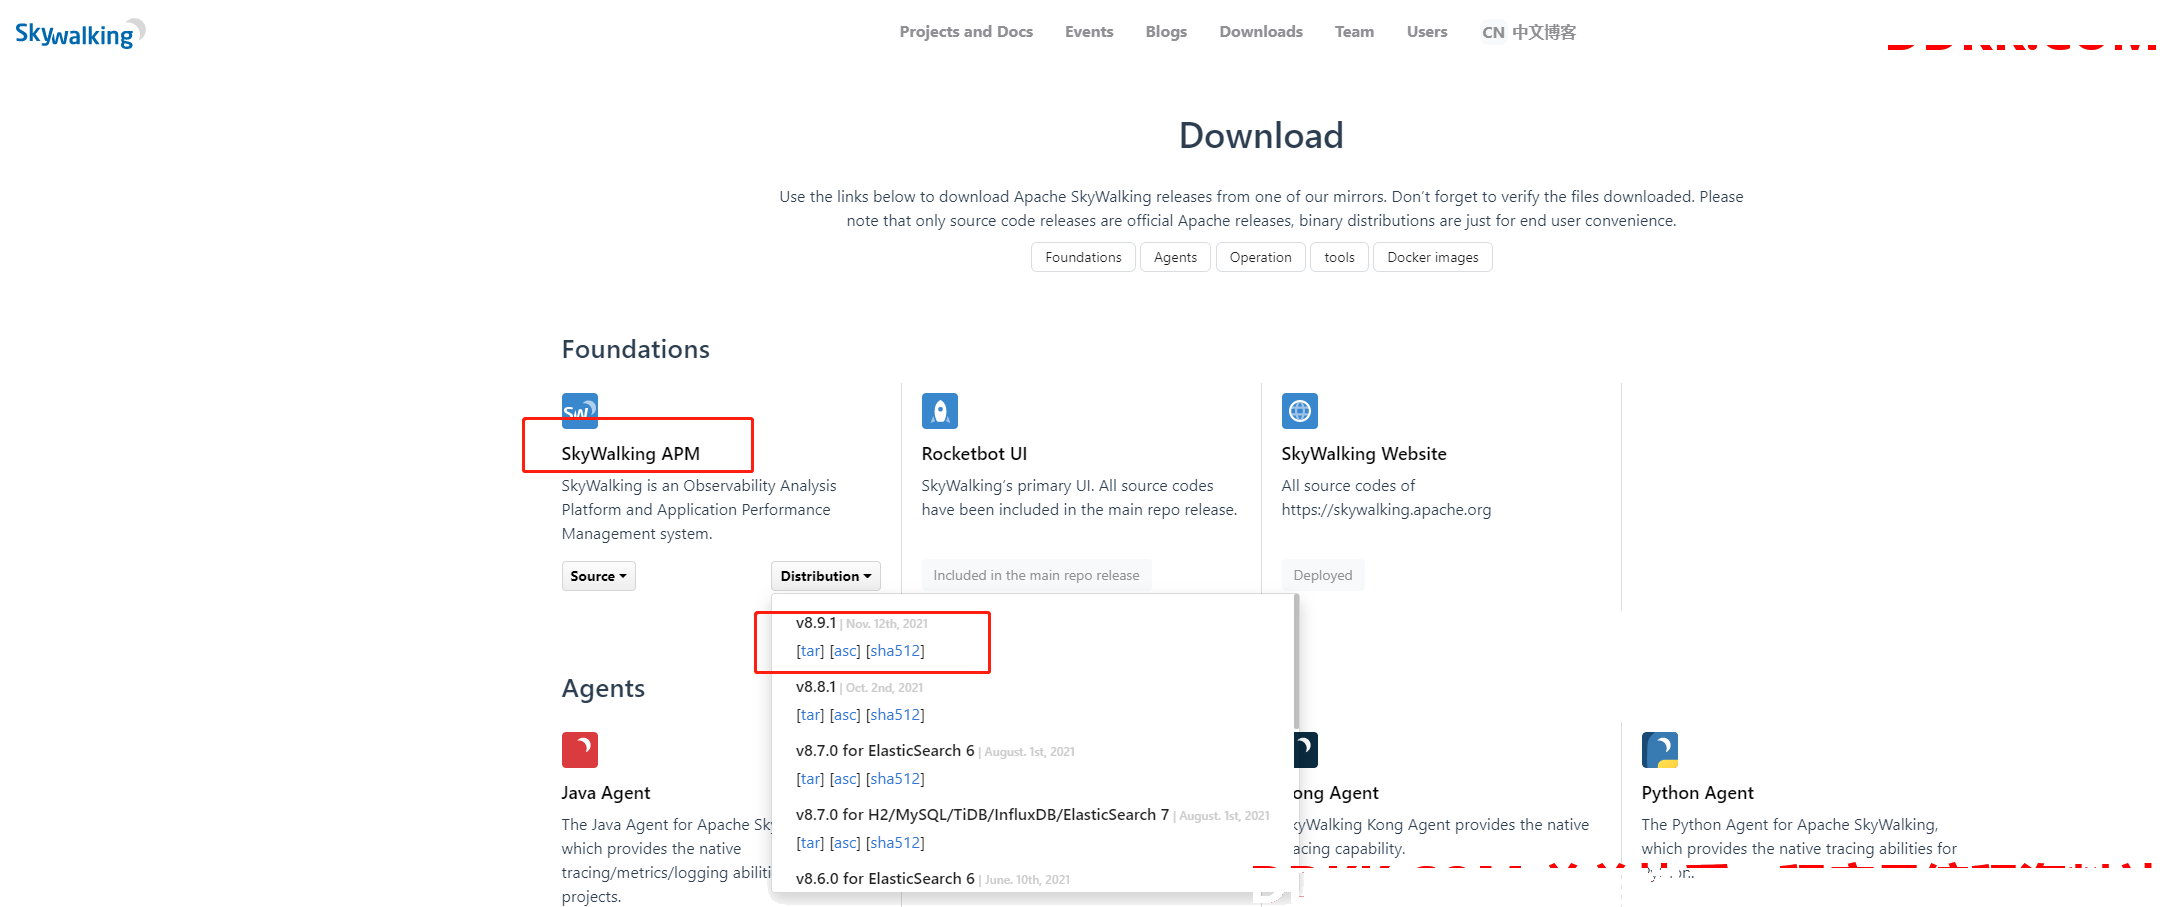Click the Kong Agent dark icon

point(1306,750)
